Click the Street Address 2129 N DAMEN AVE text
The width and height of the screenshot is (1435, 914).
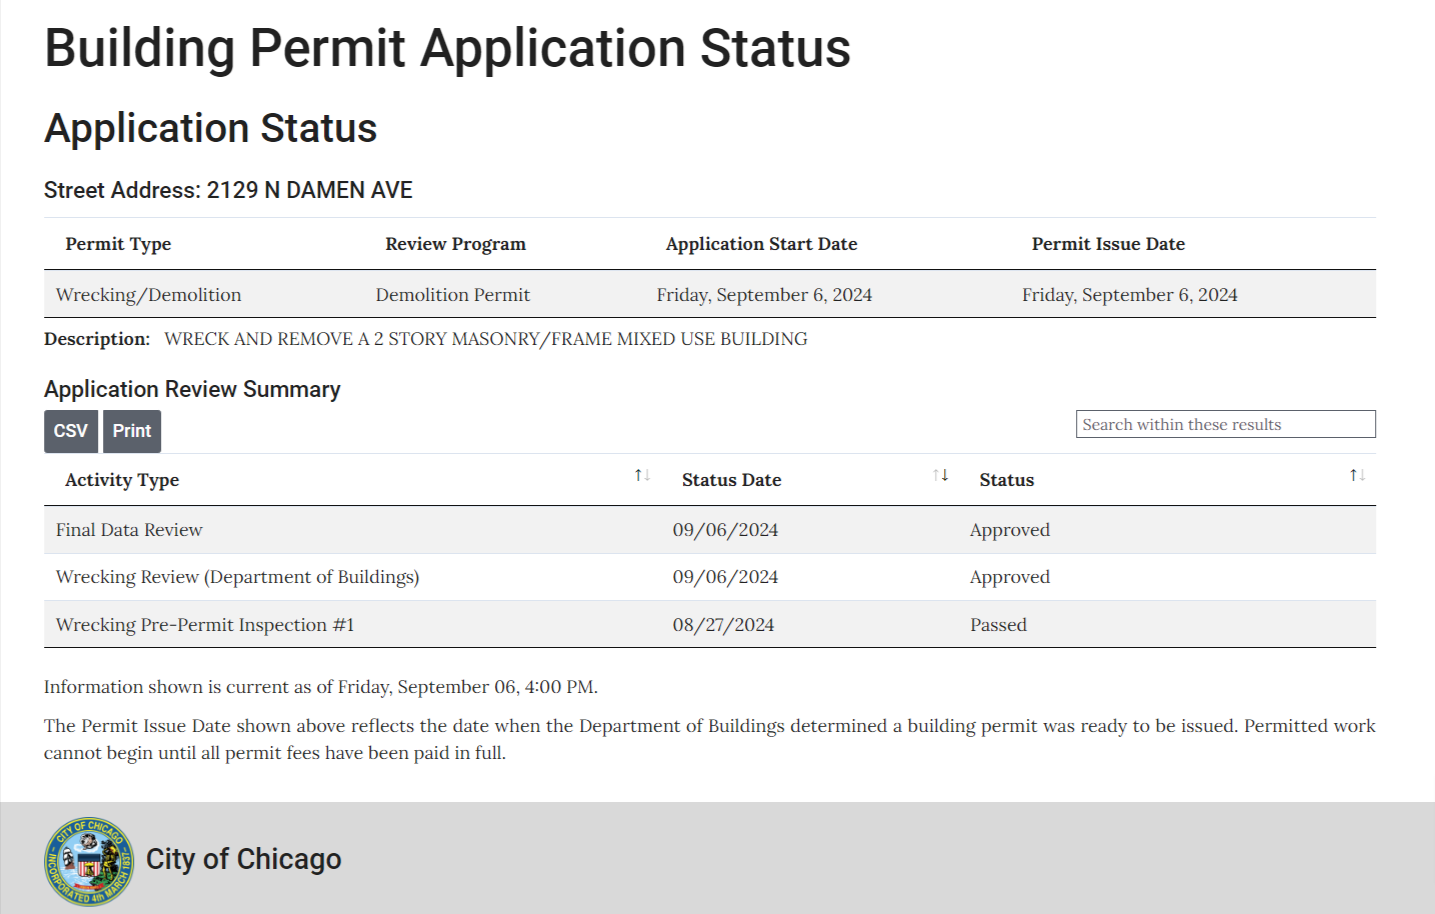[x=228, y=190]
